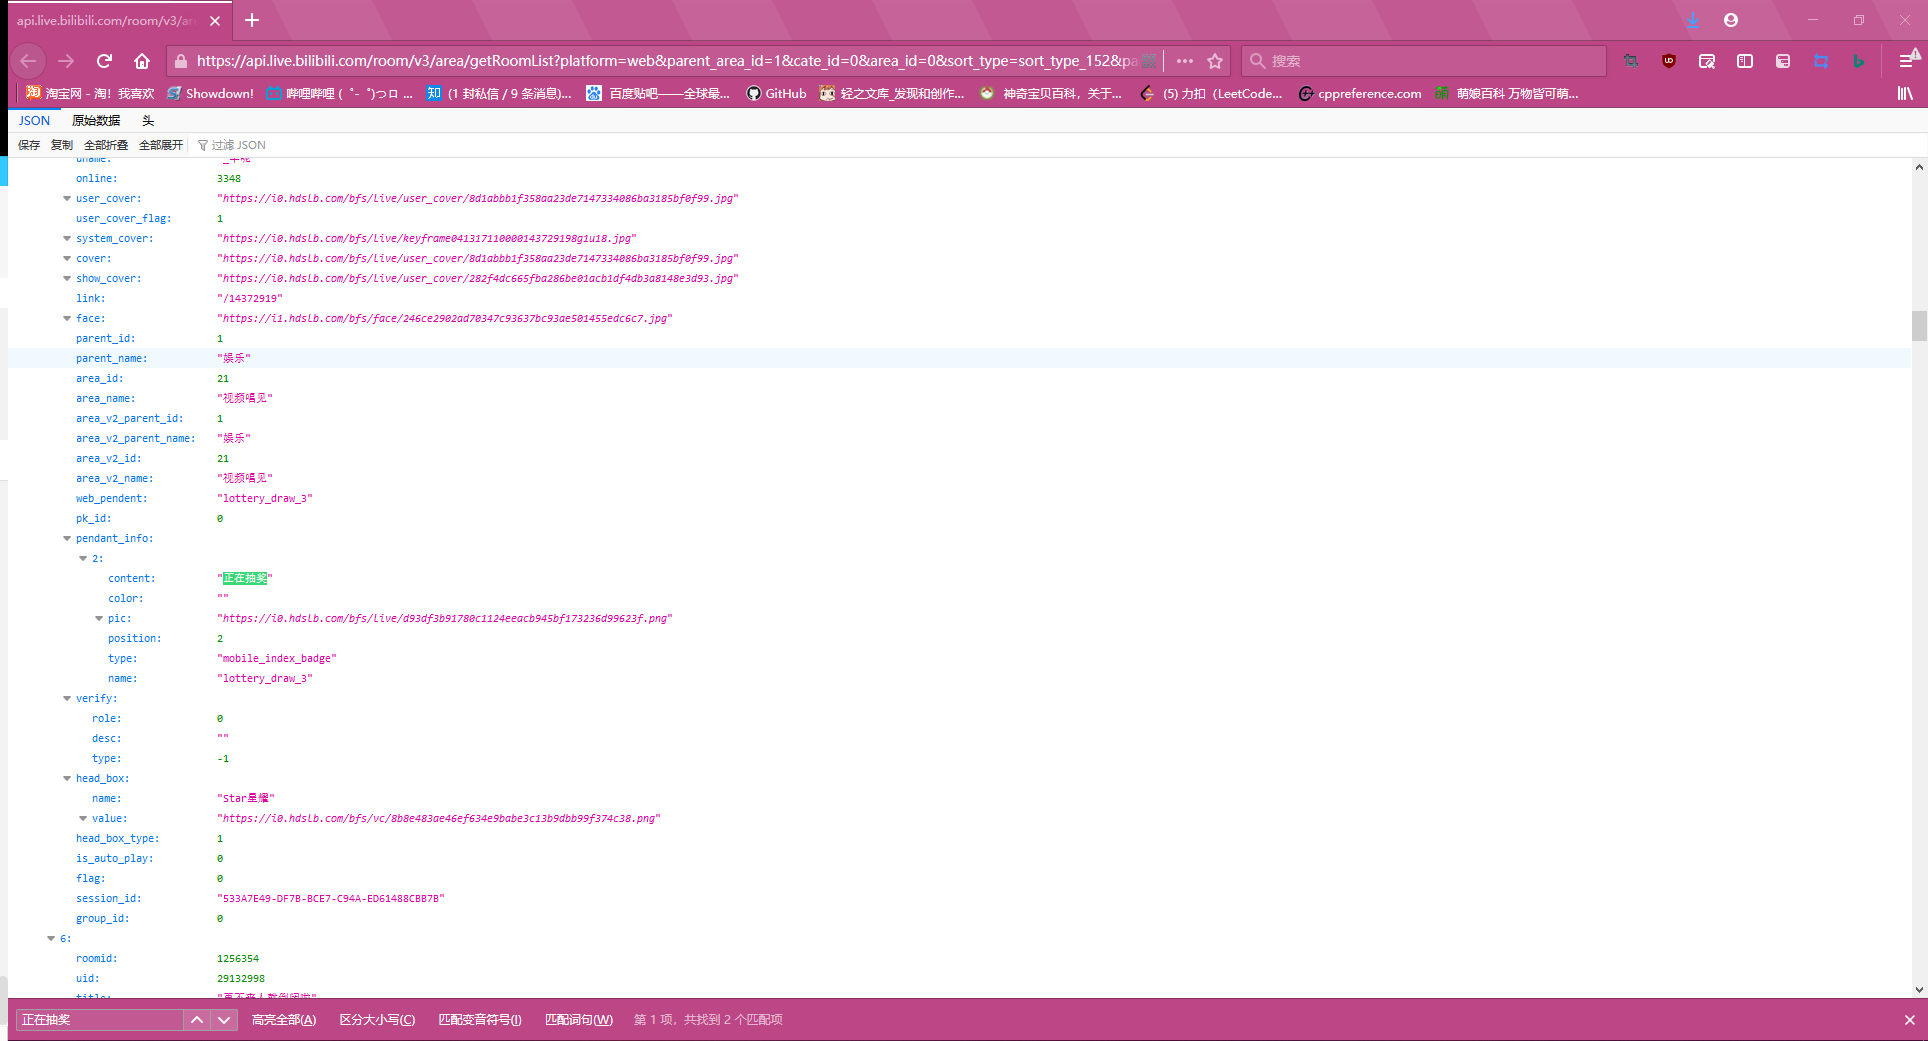Select the "mobile_index_badge" type value
This screenshot has width=1928, height=1041.
pyautogui.click(x=277, y=658)
